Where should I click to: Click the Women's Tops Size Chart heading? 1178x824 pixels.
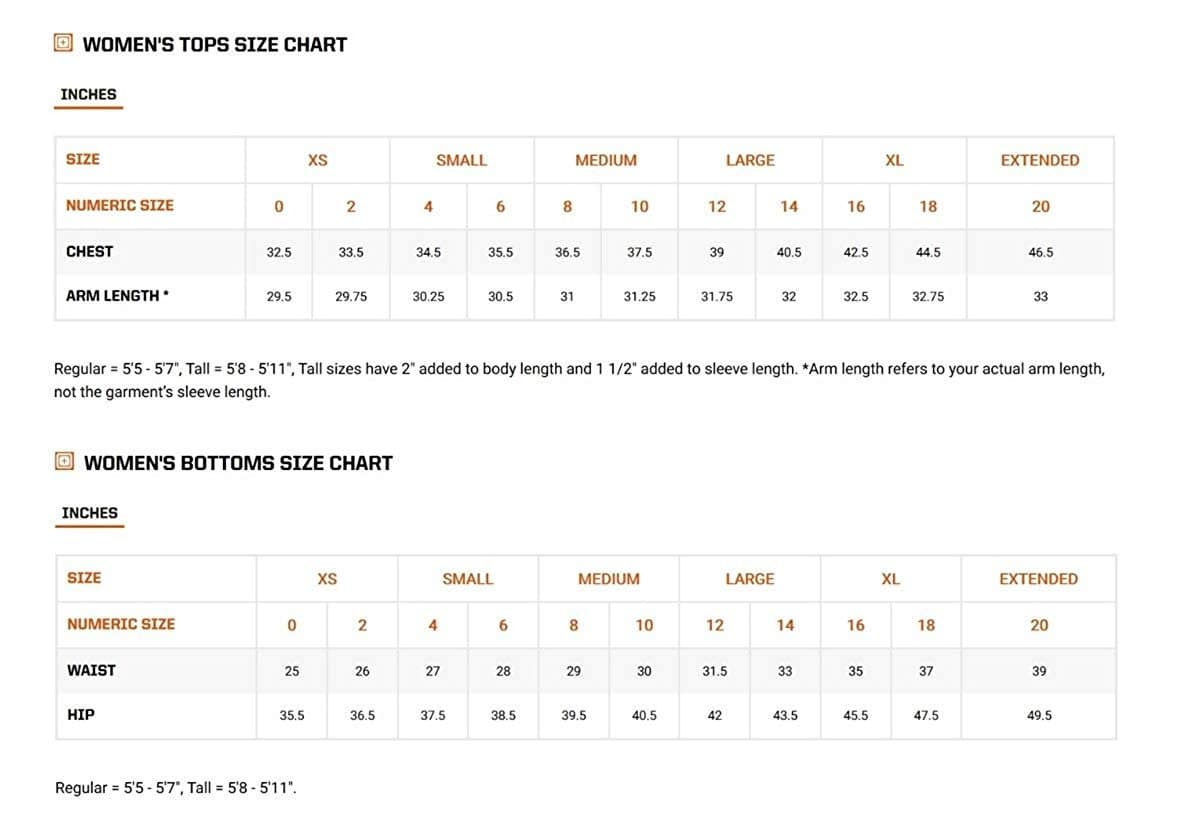215,45
